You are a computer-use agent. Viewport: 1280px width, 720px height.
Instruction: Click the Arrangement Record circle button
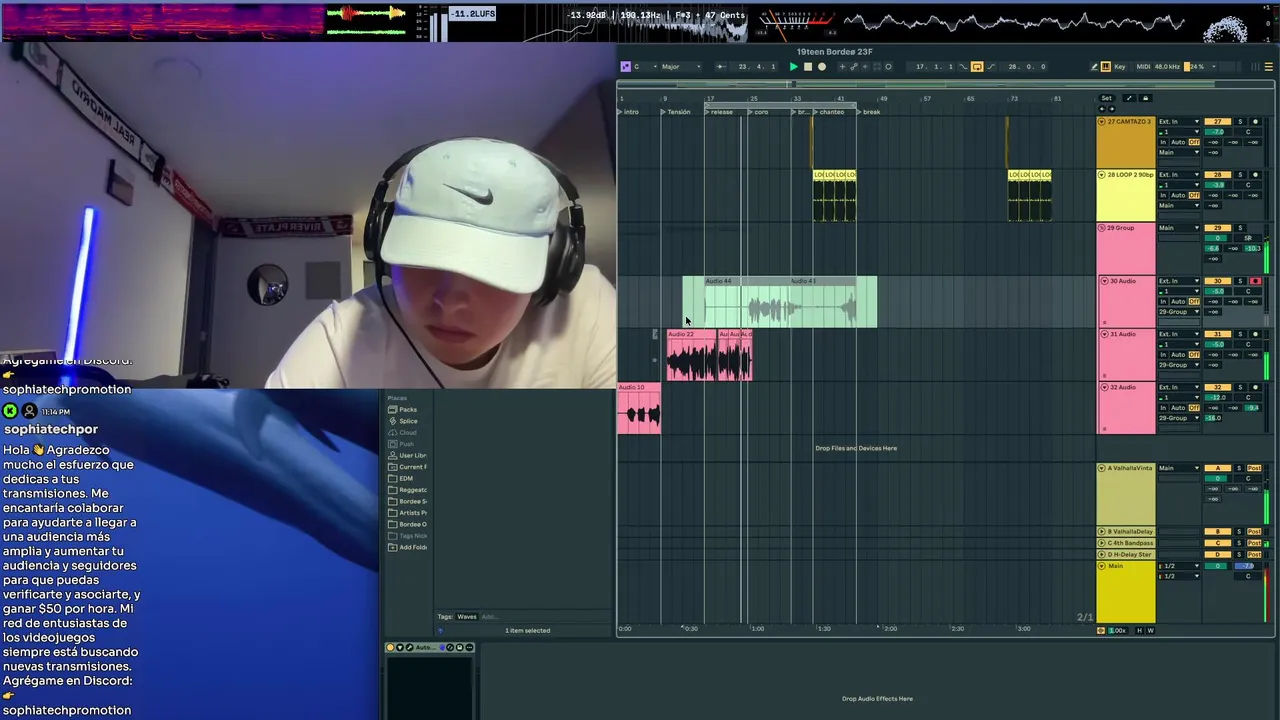[x=822, y=67]
